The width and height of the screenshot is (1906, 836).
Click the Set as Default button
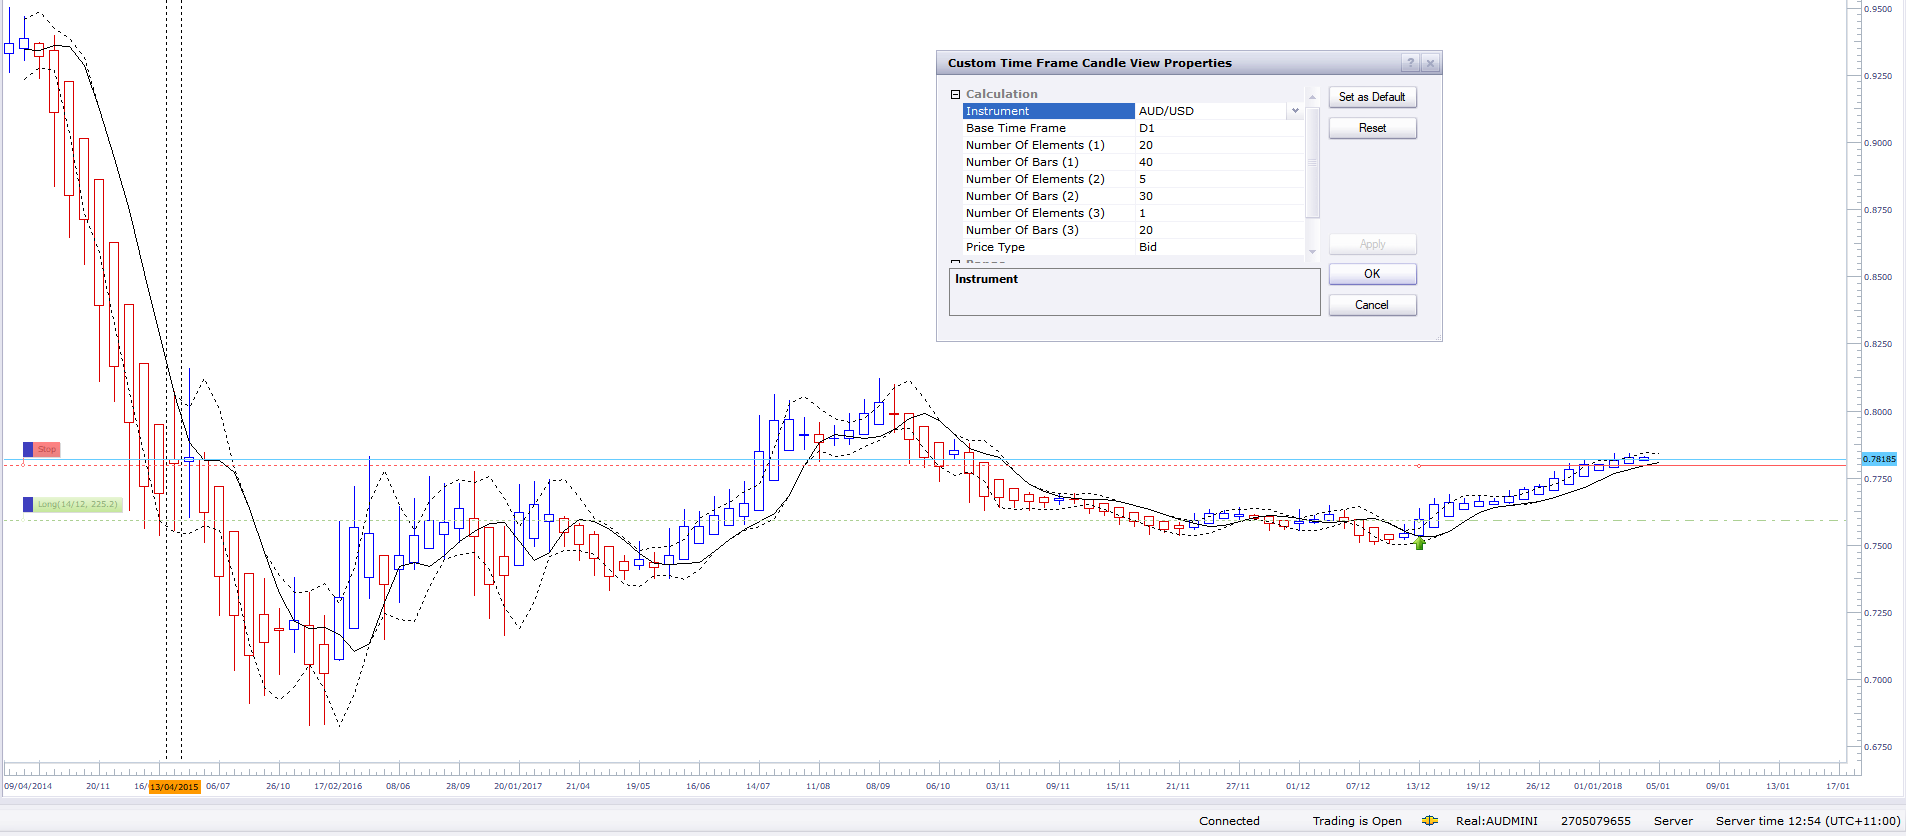point(1372,97)
